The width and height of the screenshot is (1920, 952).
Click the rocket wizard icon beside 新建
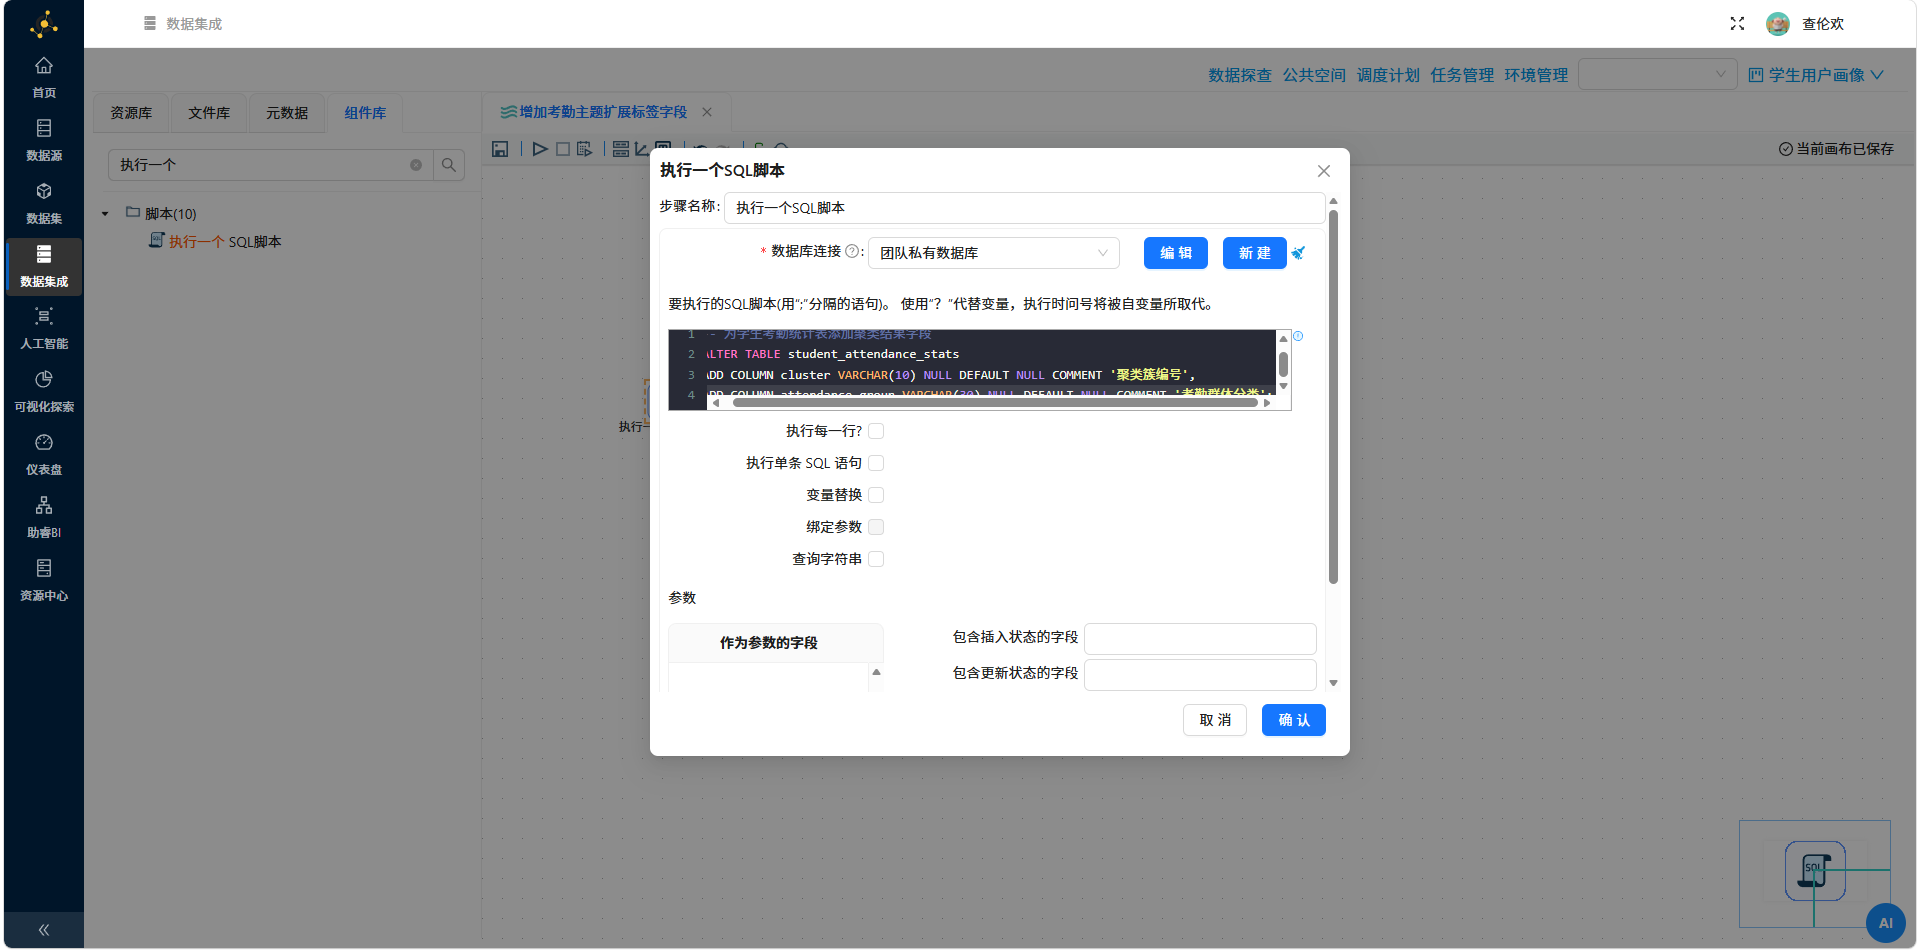[1298, 253]
